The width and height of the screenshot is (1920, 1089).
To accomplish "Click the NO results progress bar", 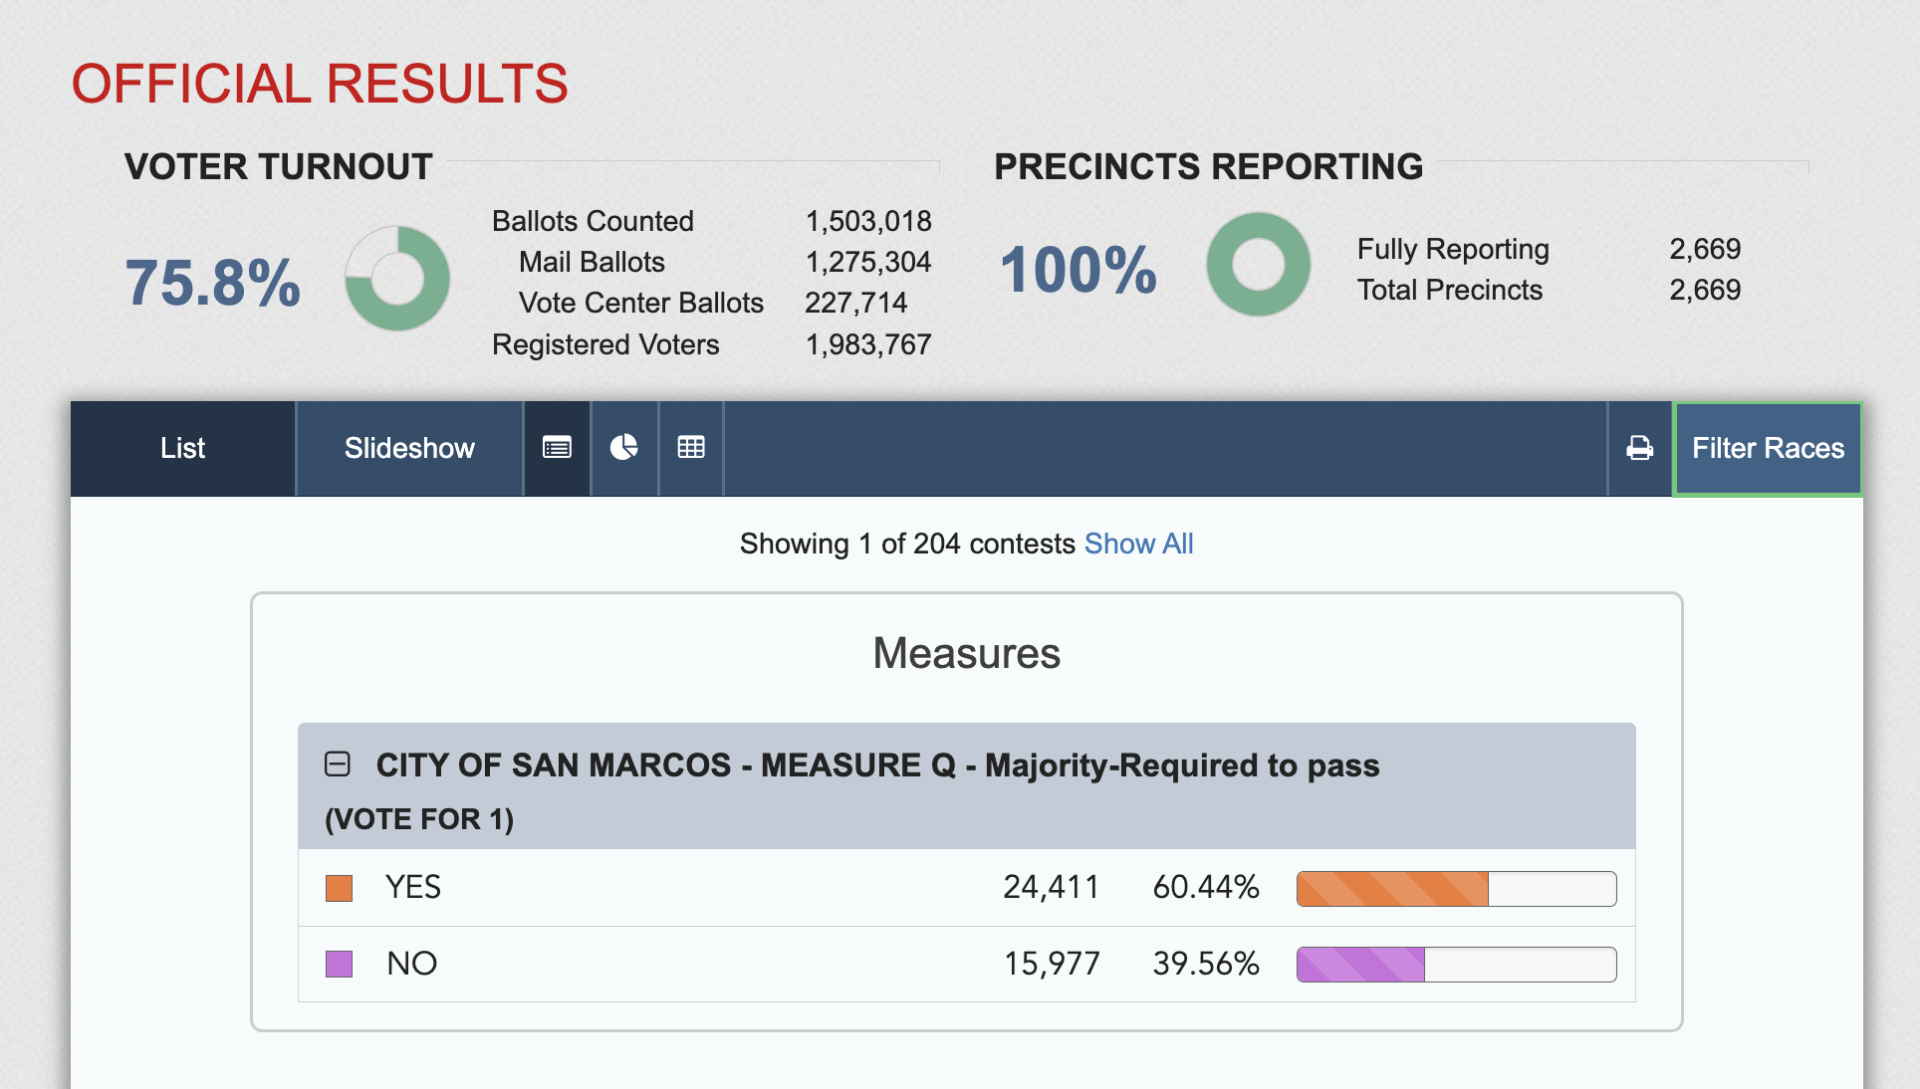I will pos(1456,963).
